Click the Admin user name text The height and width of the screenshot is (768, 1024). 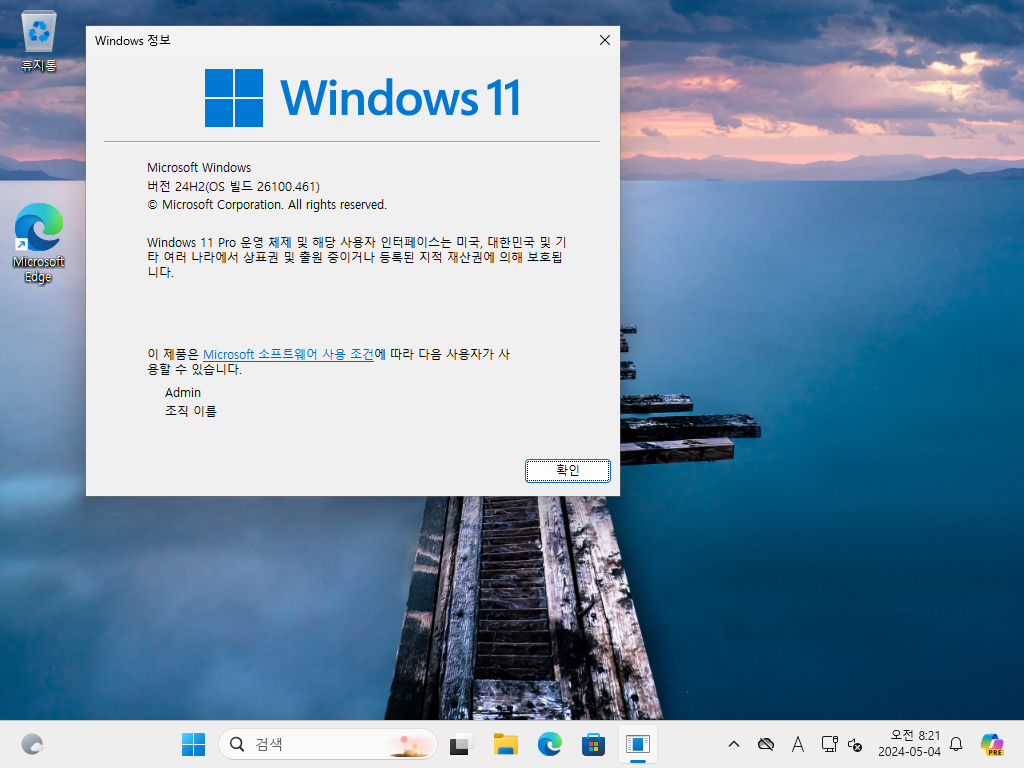point(183,392)
